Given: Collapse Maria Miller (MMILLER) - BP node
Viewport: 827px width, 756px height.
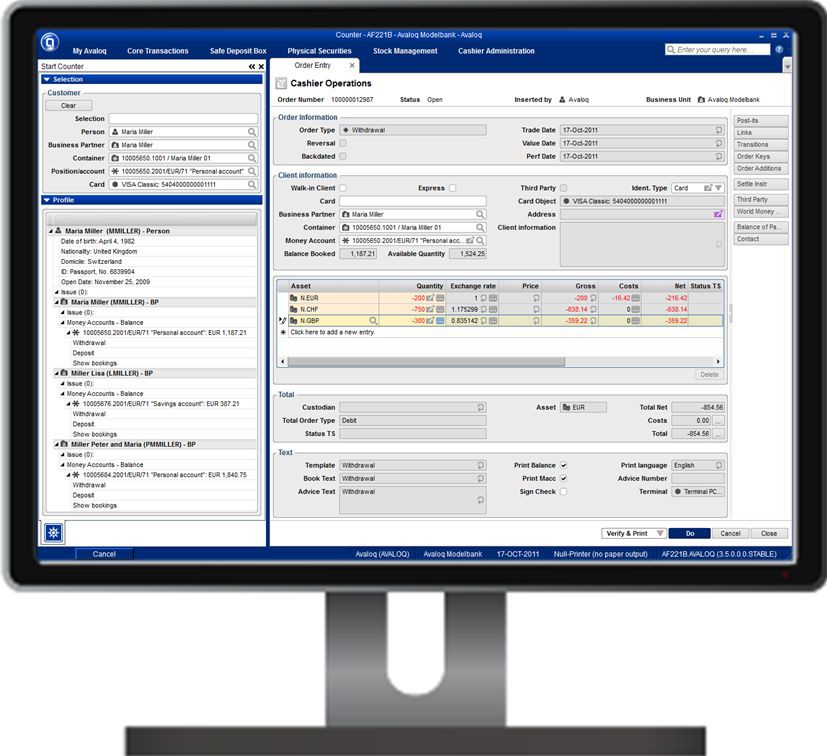Looking at the screenshot, I should coord(56,302).
